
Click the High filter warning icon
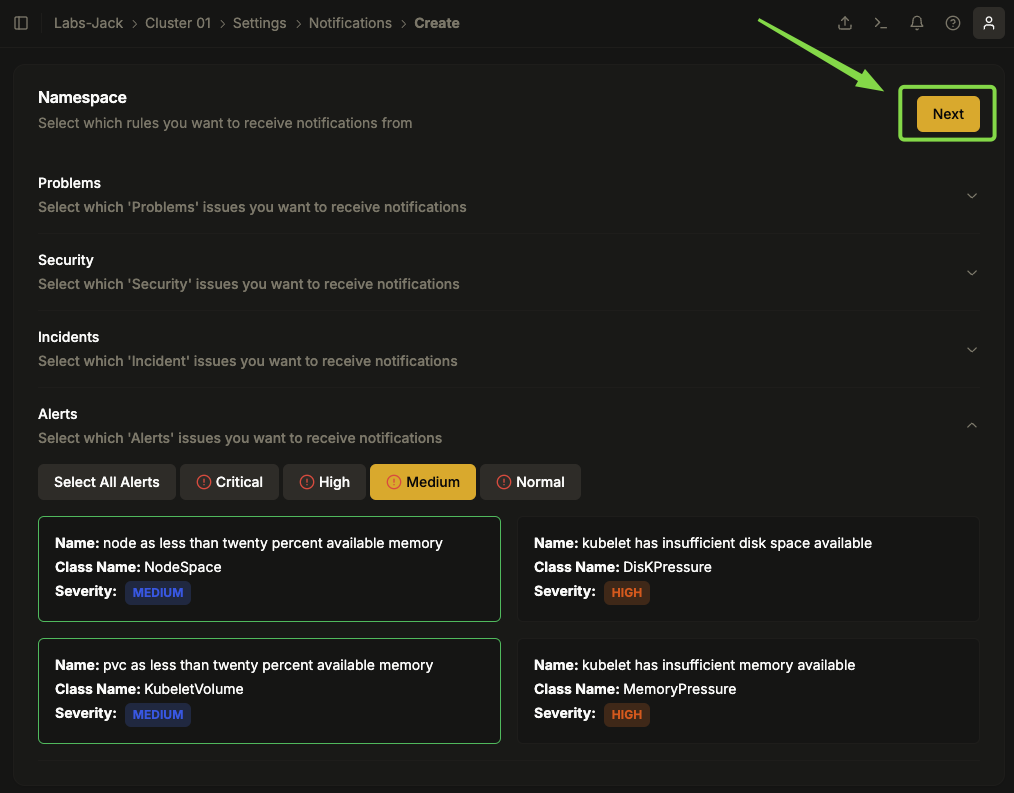point(307,482)
